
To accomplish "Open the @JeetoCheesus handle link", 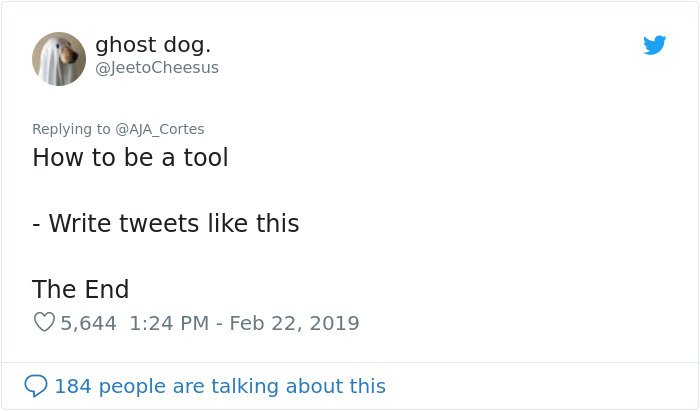I will pos(156,68).
